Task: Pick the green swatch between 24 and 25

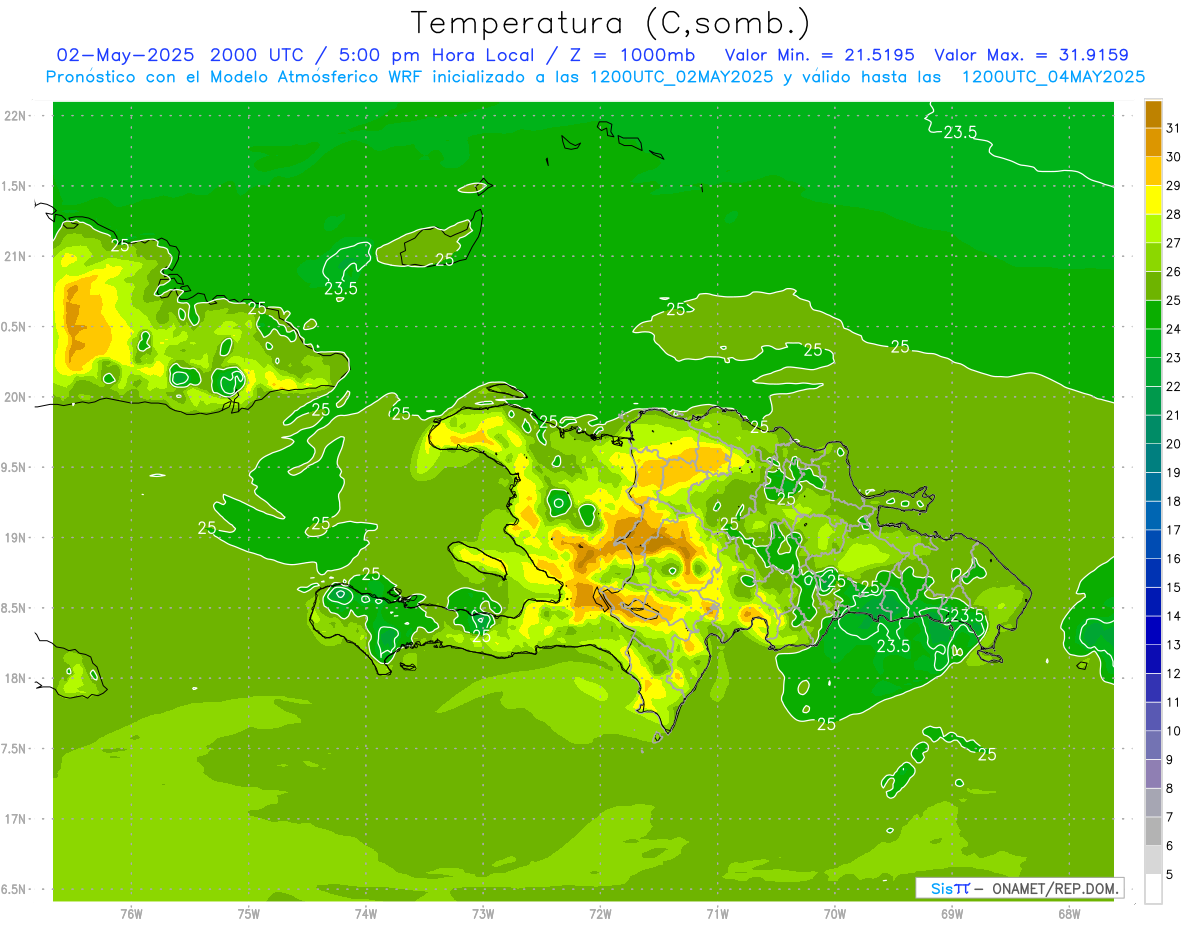Action: [1153, 315]
